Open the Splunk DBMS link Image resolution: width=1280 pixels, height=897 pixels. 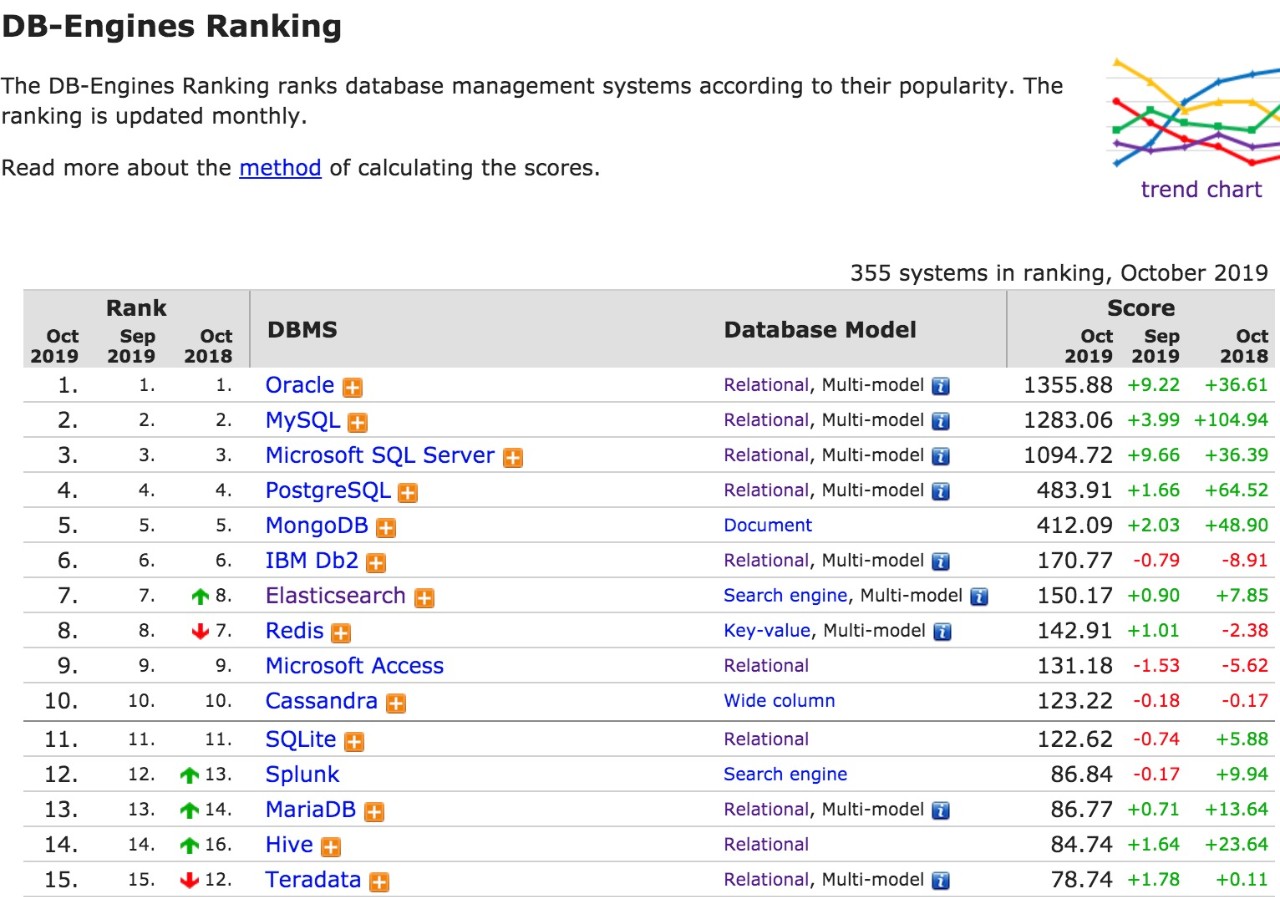(302, 775)
